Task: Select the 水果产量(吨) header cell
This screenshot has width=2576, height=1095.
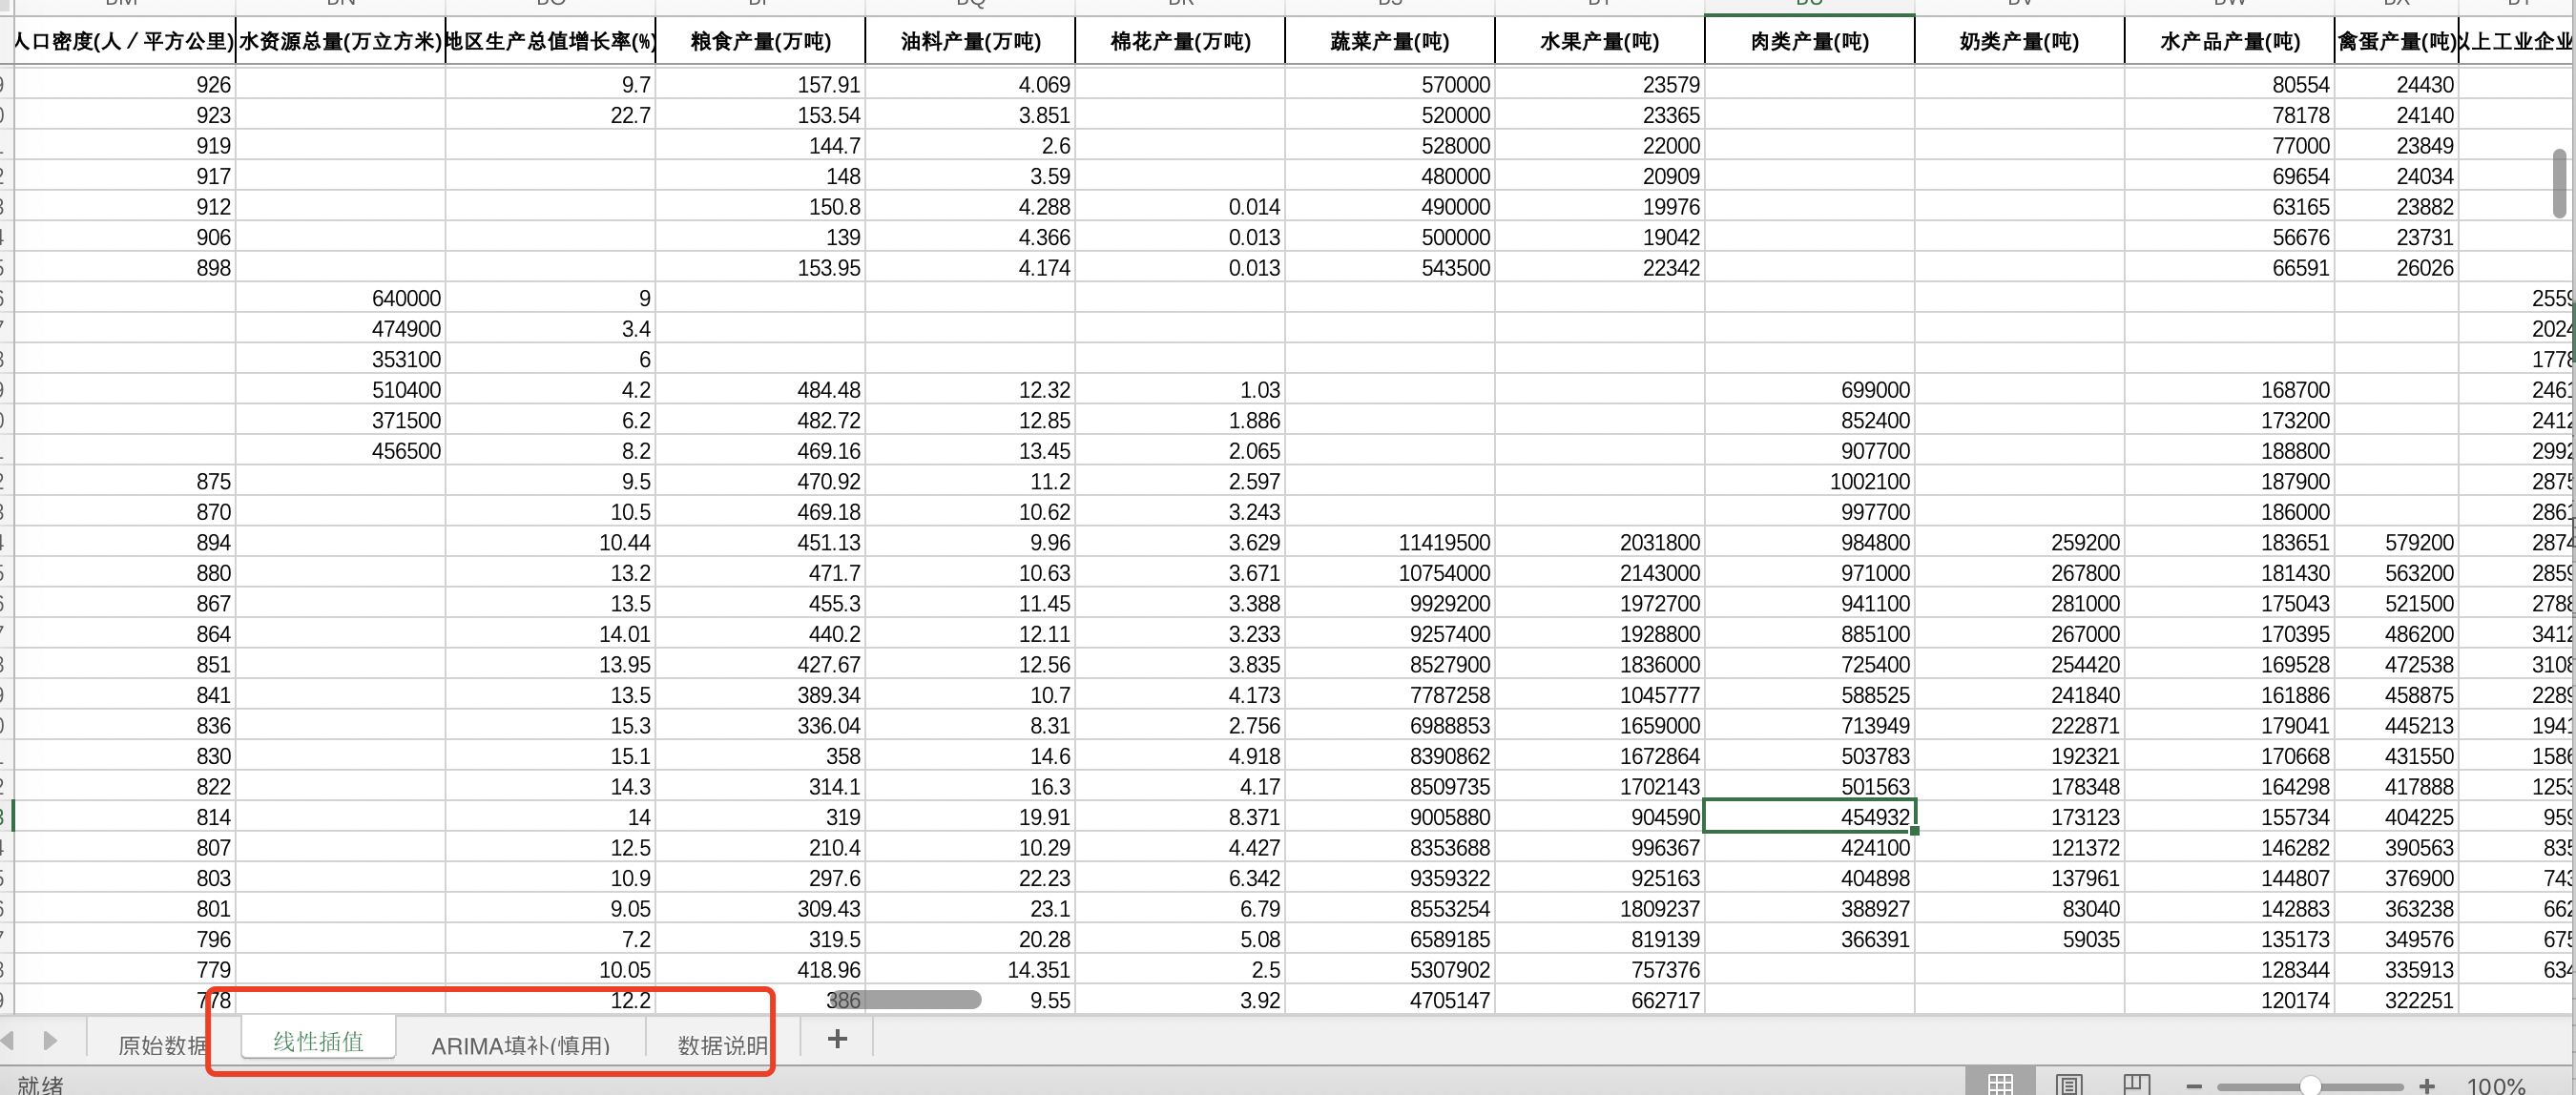Action: coord(1599,41)
